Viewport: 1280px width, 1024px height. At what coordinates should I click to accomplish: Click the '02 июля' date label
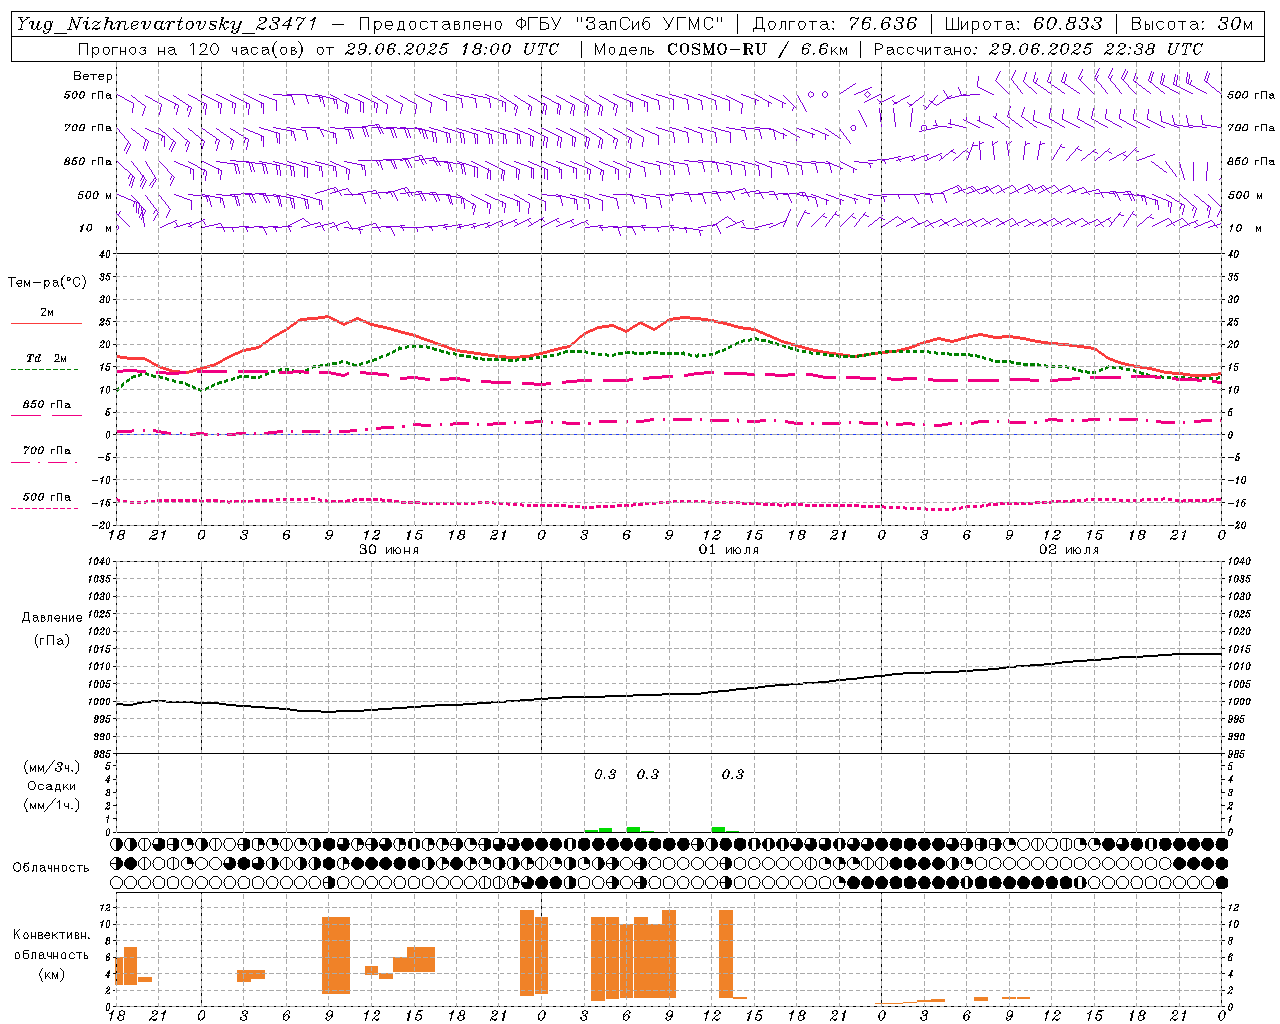click(x=1069, y=550)
